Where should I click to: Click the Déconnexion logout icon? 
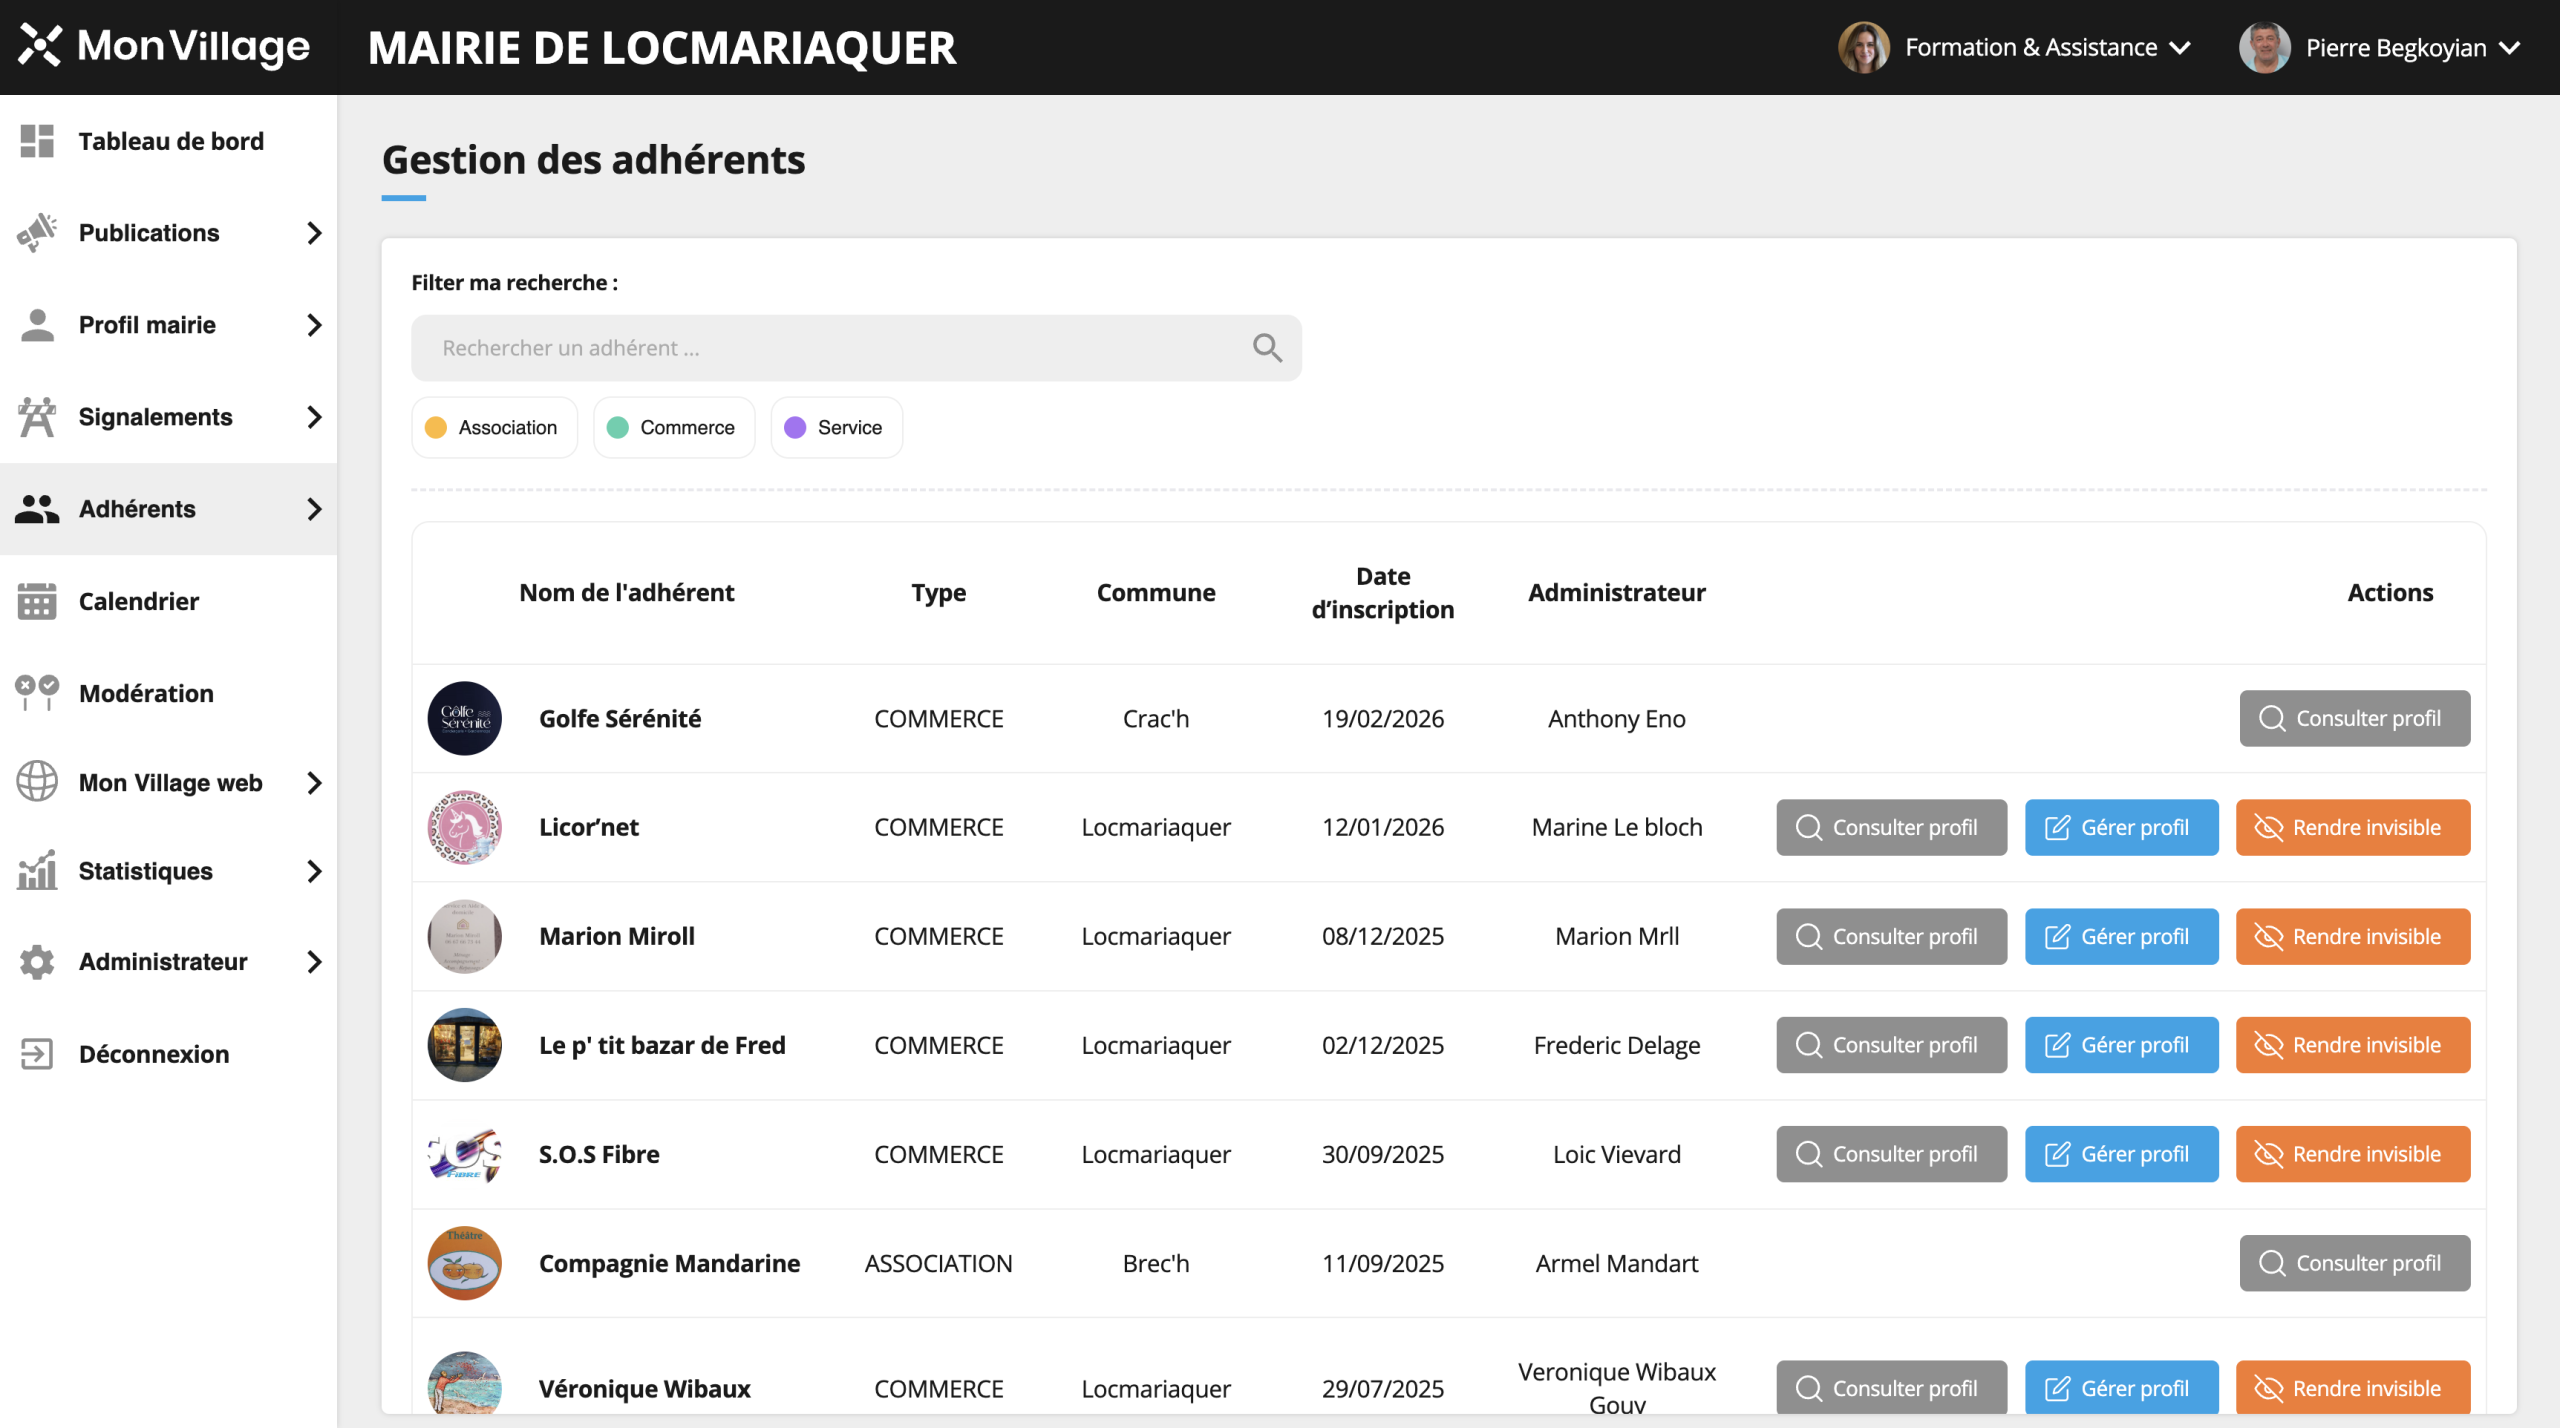pos(37,1054)
